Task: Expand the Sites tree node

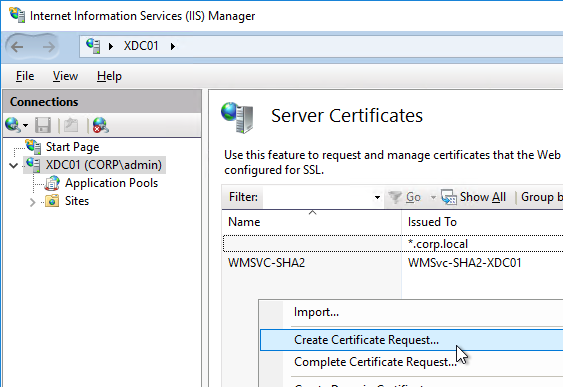Action: coord(32,202)
